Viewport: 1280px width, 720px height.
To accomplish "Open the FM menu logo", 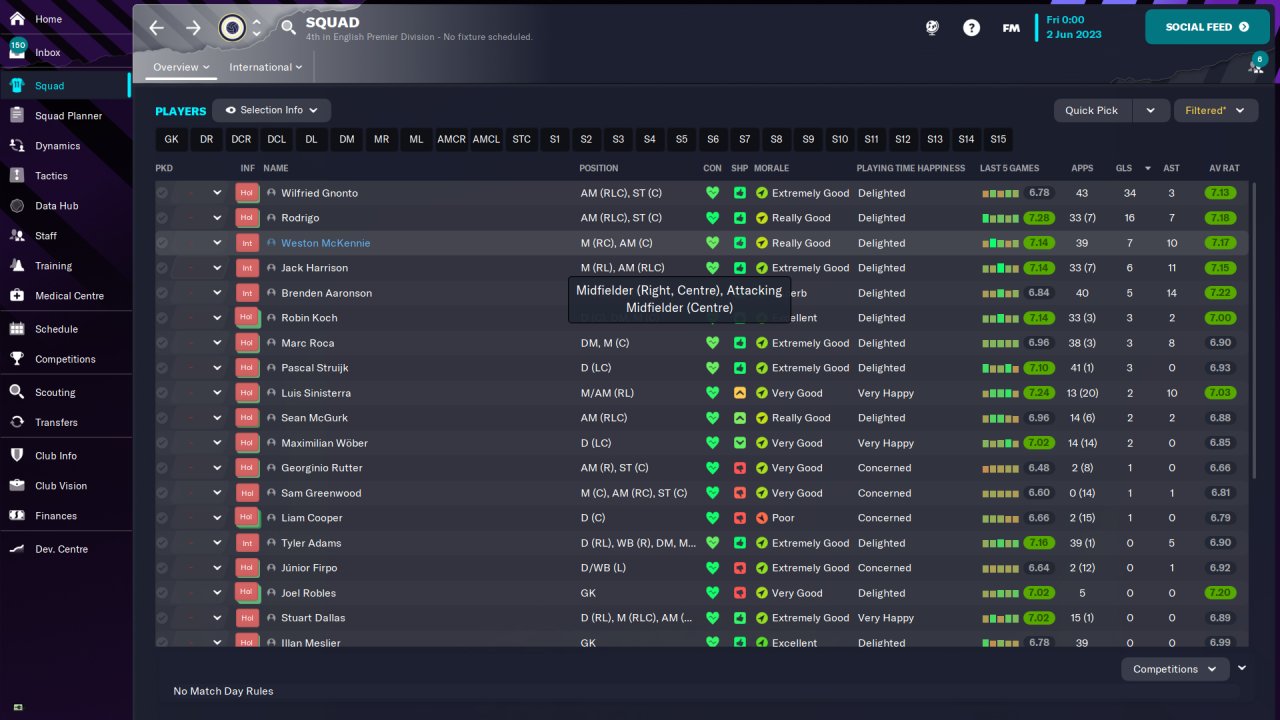I will click(1011, 28).
